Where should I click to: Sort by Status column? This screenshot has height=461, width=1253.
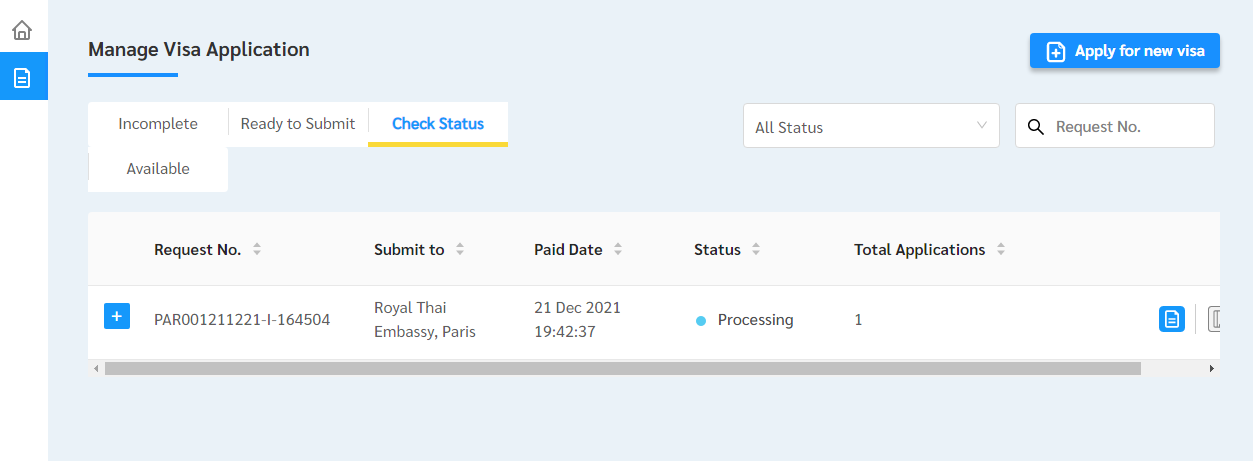point(756,250)
